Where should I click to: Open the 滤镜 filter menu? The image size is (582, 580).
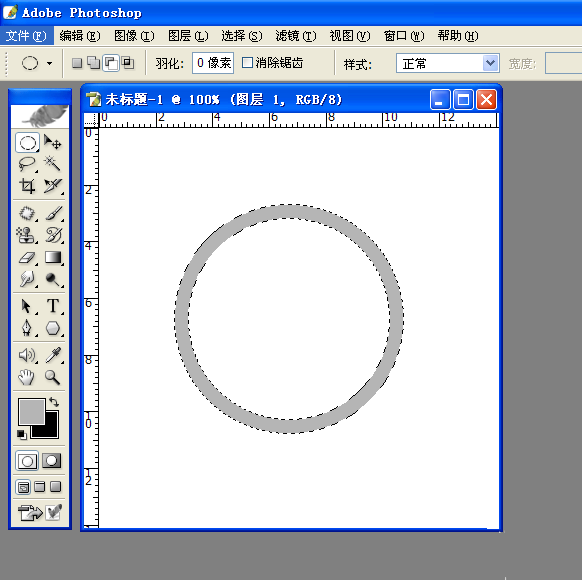coord(296,36)
